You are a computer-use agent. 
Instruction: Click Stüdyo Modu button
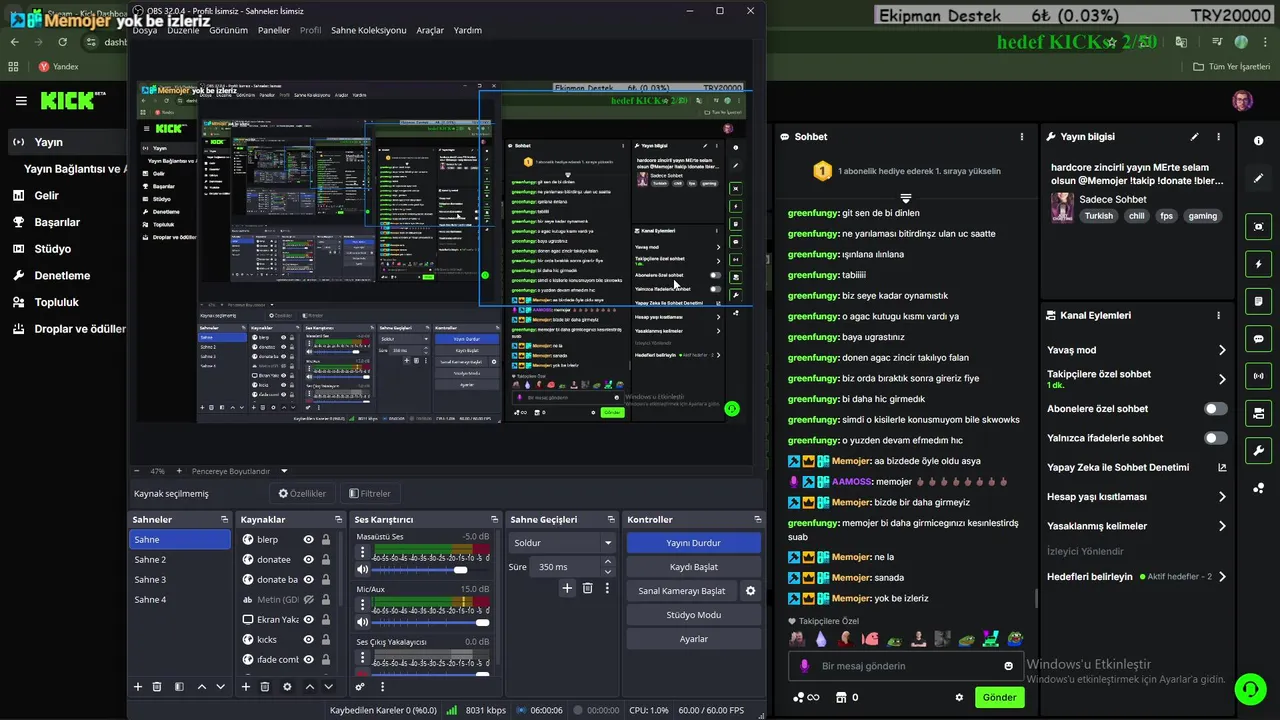pos(693,615)
